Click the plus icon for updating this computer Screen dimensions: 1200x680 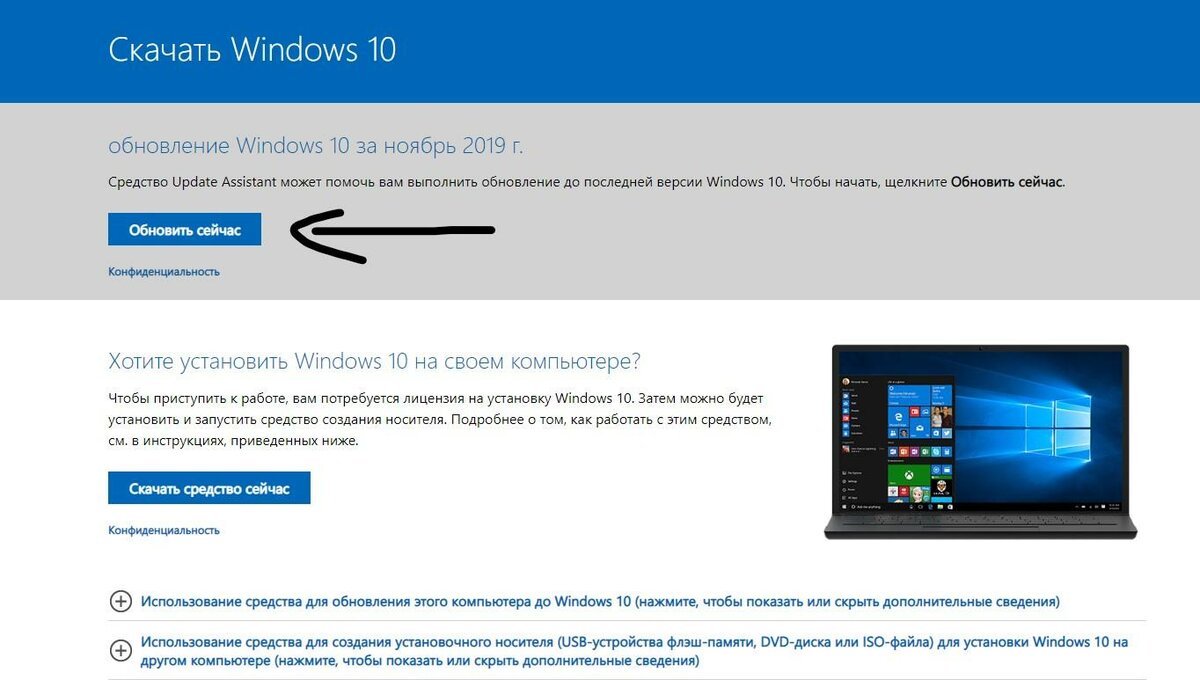[120, 601]
